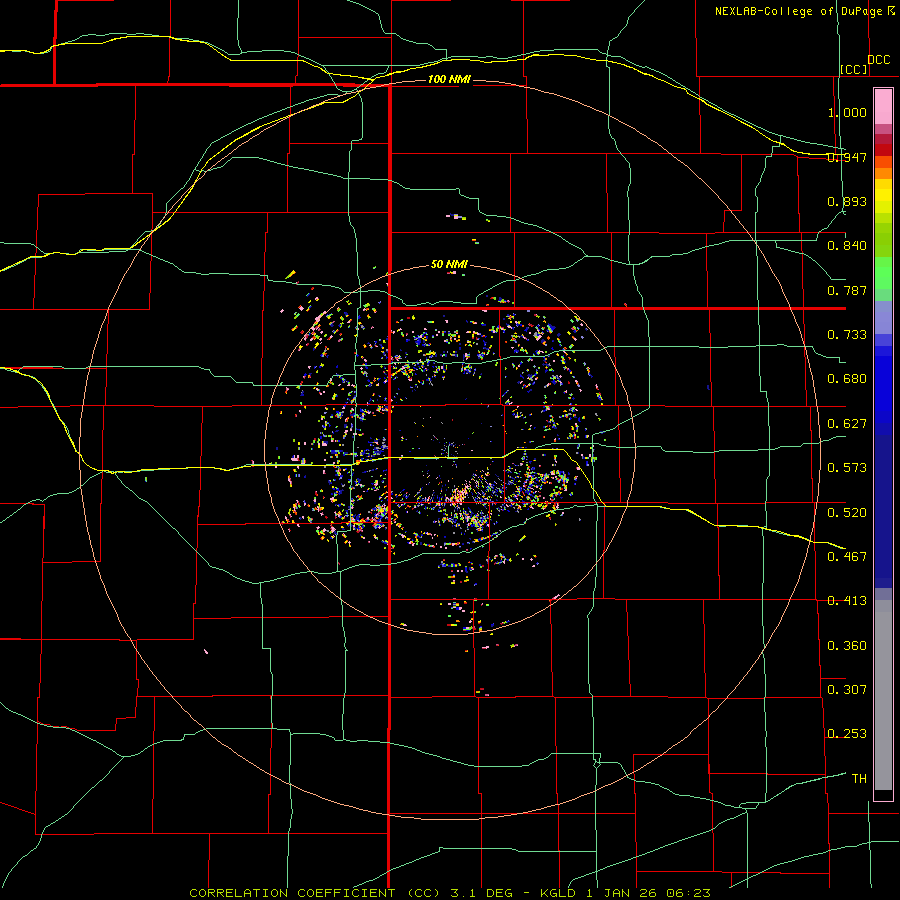
Task: Select the 0.627 scale value
Action: 847,424
